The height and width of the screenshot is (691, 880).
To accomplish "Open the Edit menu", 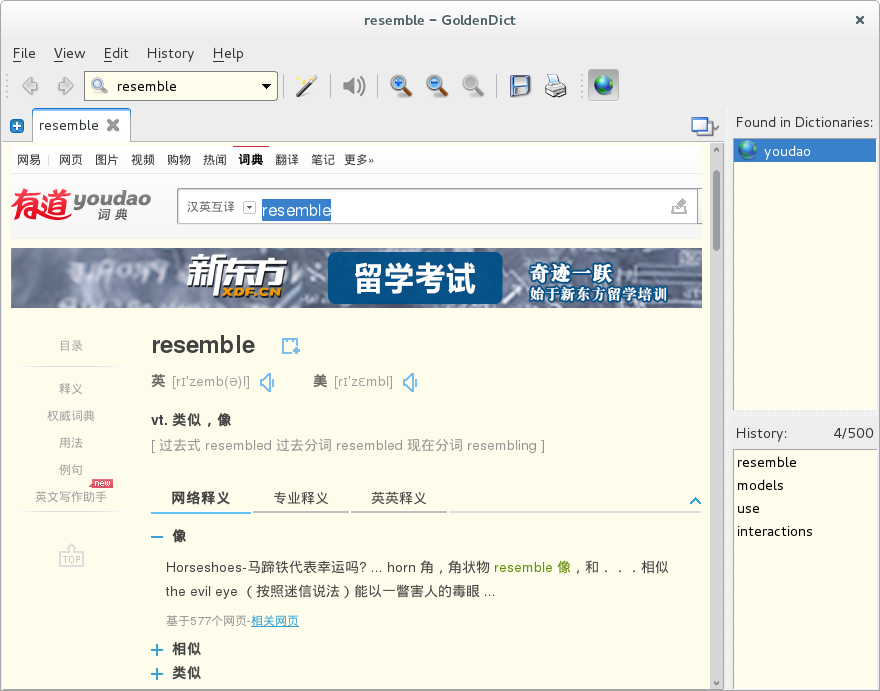I will click(x=116, y=53).
